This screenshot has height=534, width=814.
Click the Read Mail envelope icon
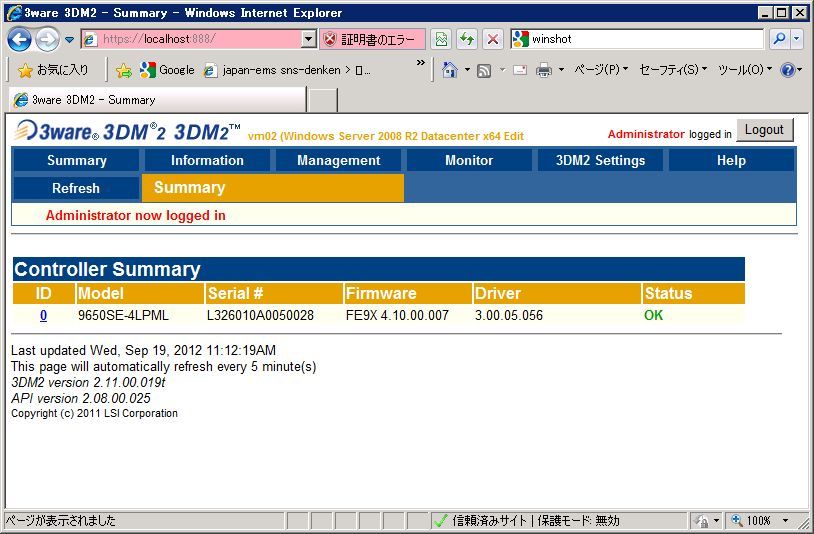pos(520,70)
